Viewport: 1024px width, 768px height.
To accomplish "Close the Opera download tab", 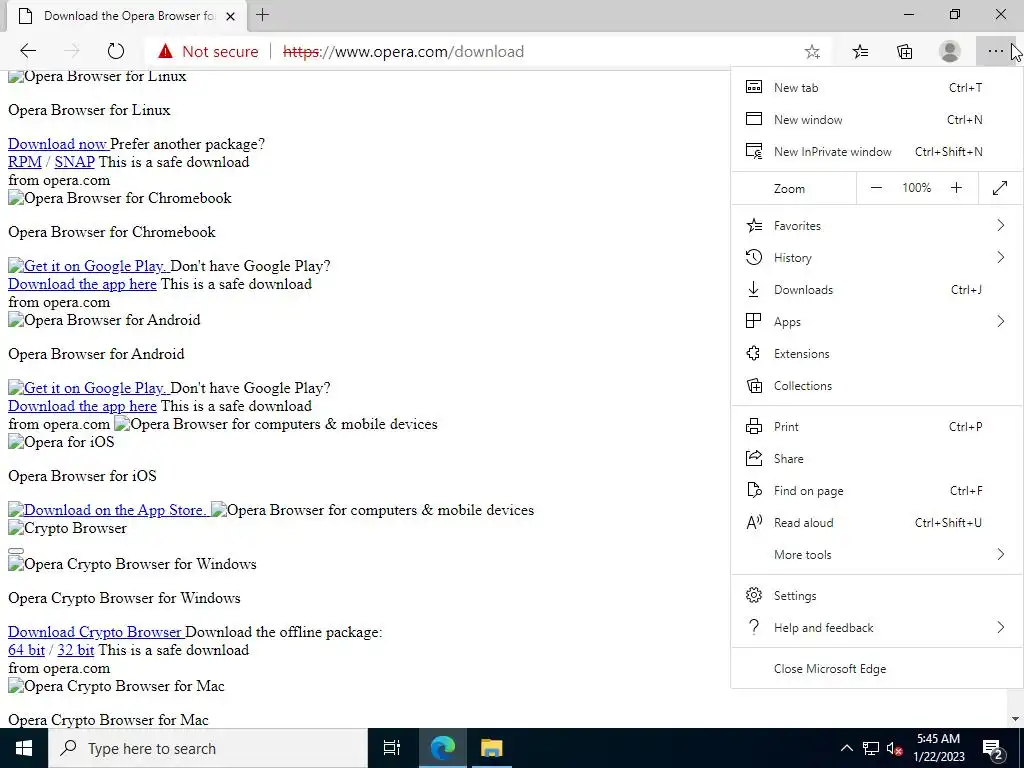I will 230,16.
